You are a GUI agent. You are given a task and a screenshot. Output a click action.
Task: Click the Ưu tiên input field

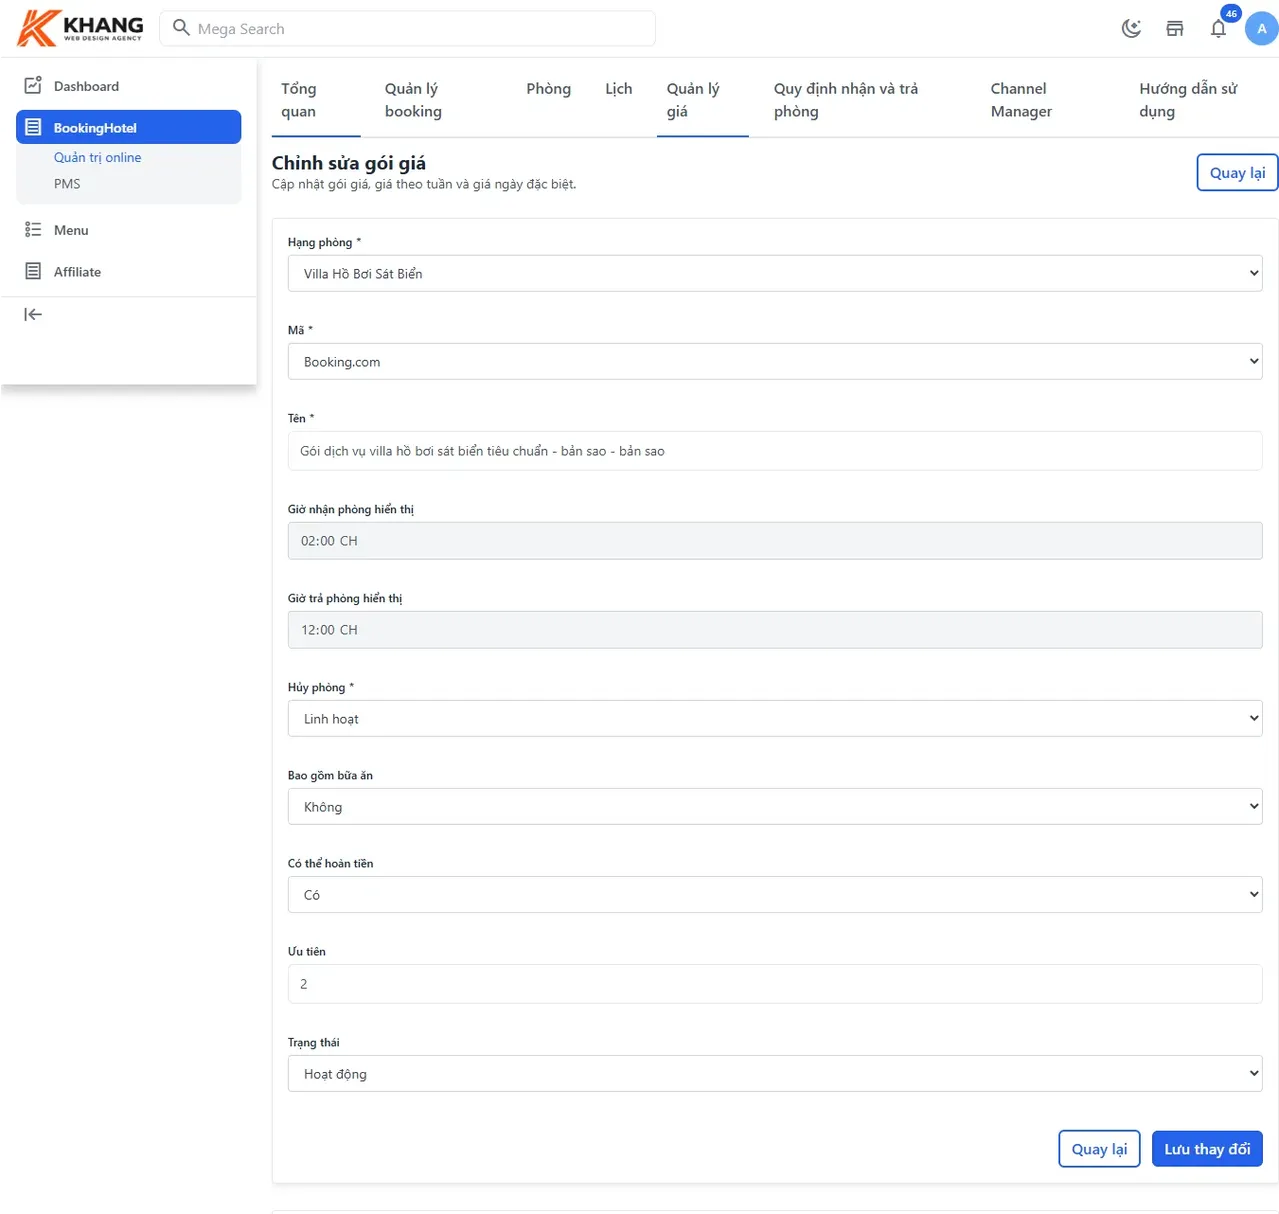pos(775,984)
